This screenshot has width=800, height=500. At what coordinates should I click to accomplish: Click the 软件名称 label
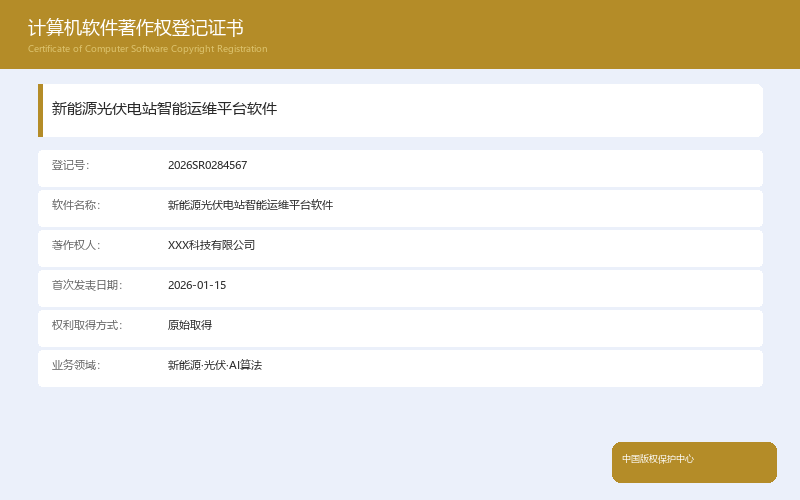click(x=76, y=205)
